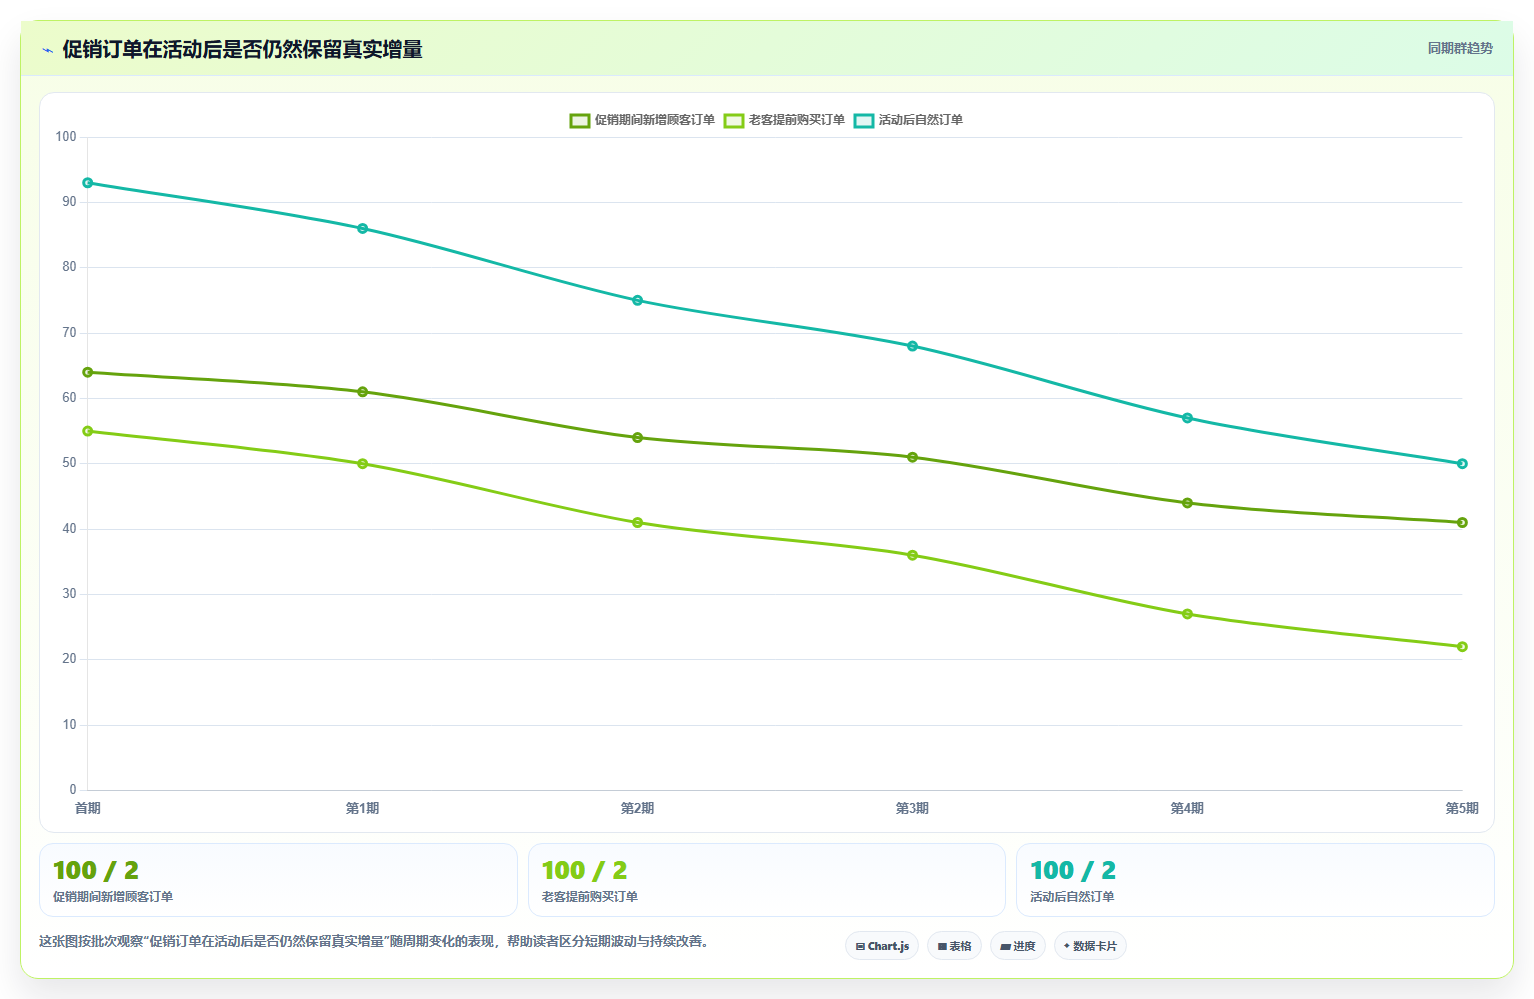The width and height of the screenshot is (1534, 999).
Task: Click the x-axis label 第5期
Action: [1462, 808]
